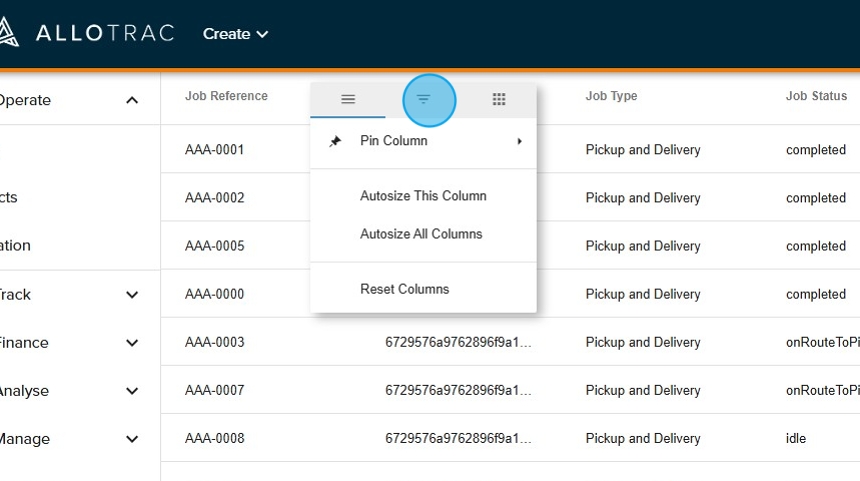
Task: Click job reference AAA-0008 cell
Action: click(x=214, y=438)
